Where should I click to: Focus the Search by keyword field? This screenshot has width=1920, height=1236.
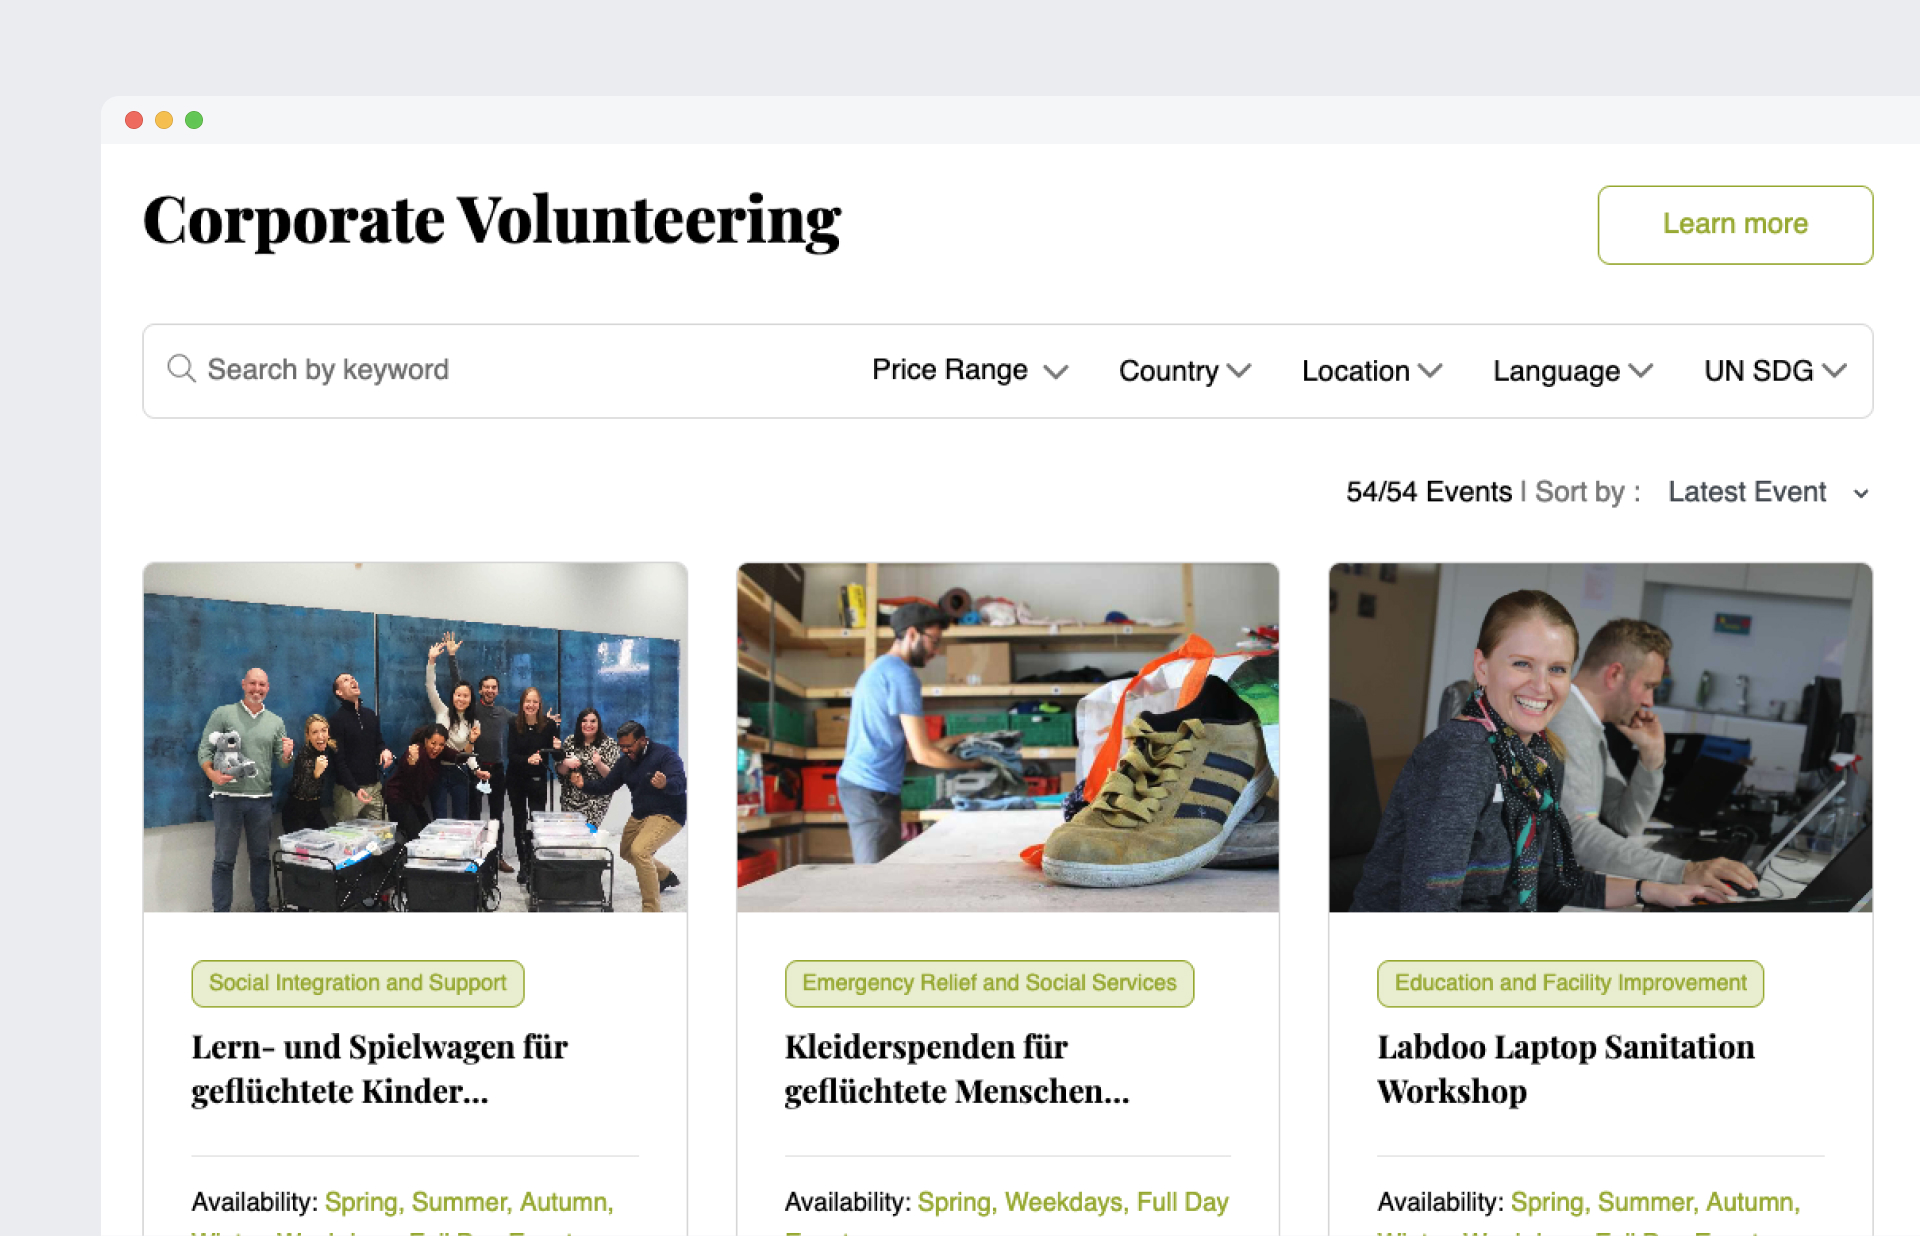tap(500, 370)
